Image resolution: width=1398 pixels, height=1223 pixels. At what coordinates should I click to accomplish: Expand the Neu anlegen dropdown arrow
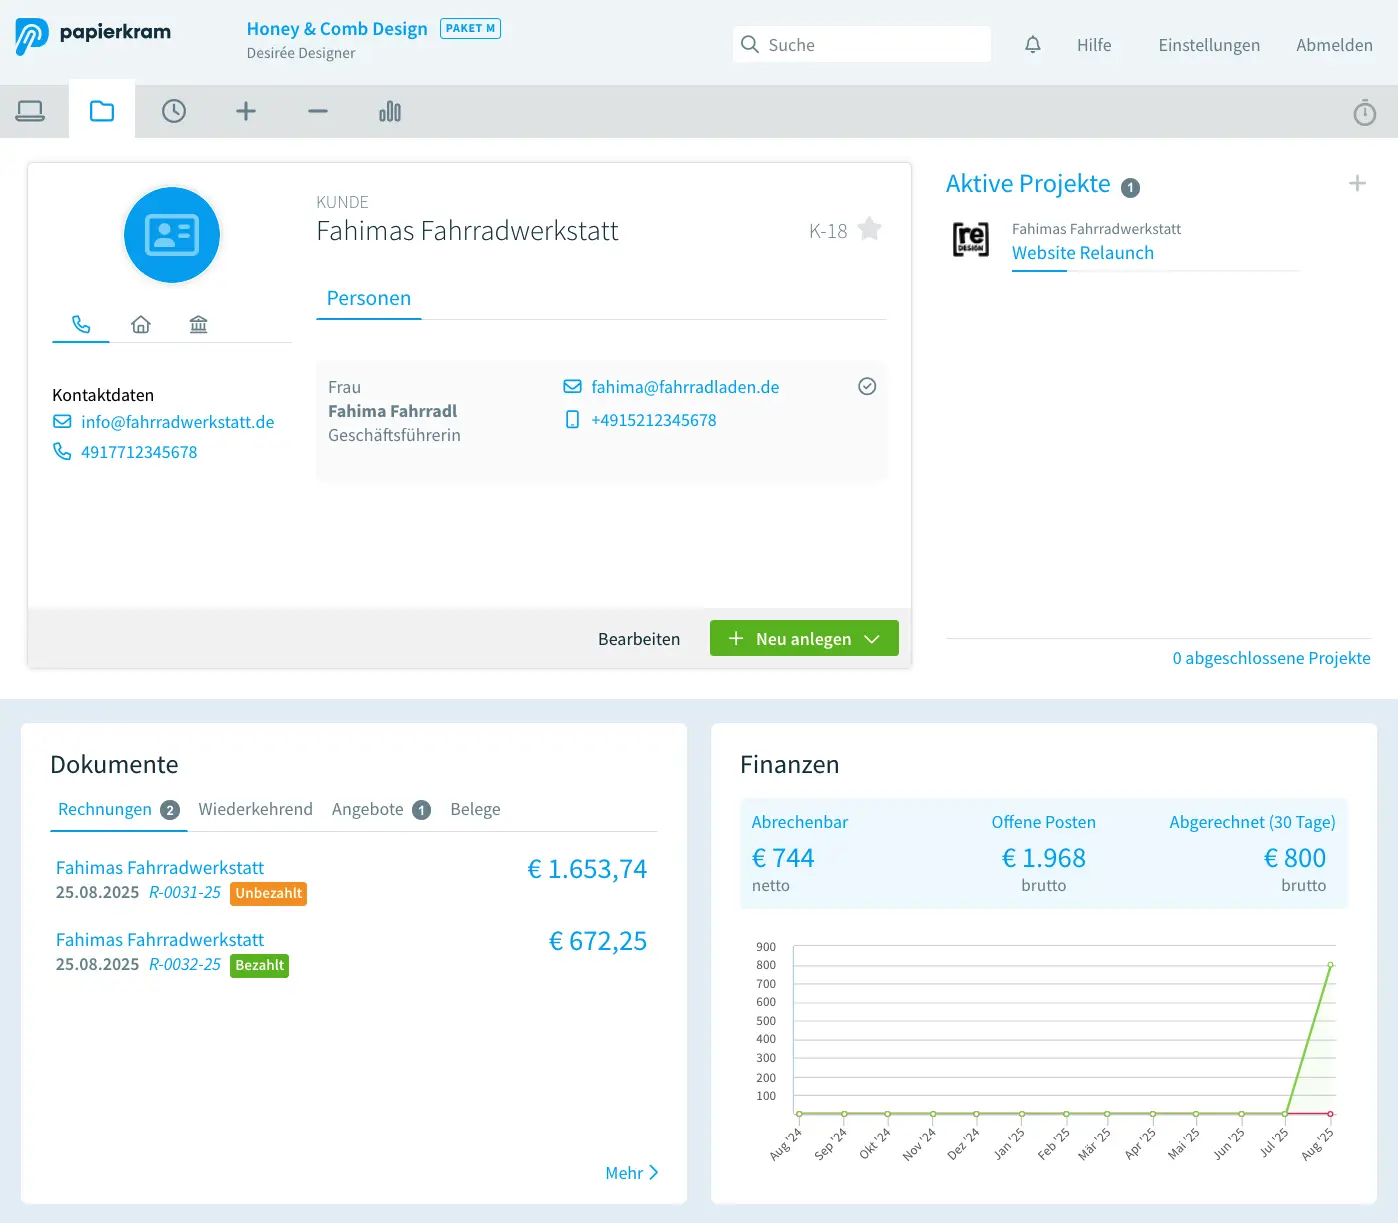coord(872,639)
